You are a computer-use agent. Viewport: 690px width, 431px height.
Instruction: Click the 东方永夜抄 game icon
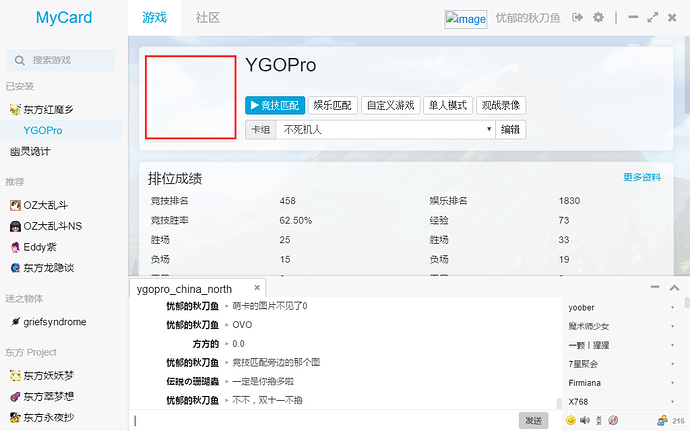pyautogui.click(x=15, y=417)
